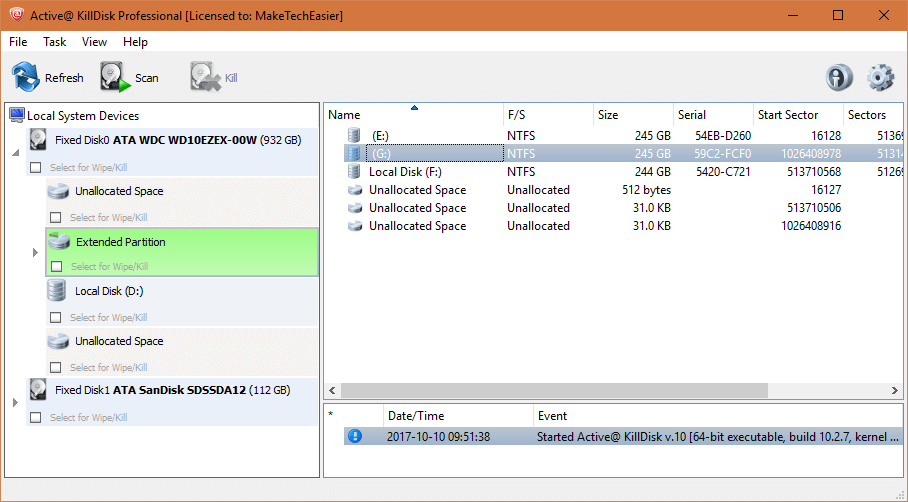Viewport: 908px width, 502px height.
Task: Click the Event log column header
Action: [718, 416]
